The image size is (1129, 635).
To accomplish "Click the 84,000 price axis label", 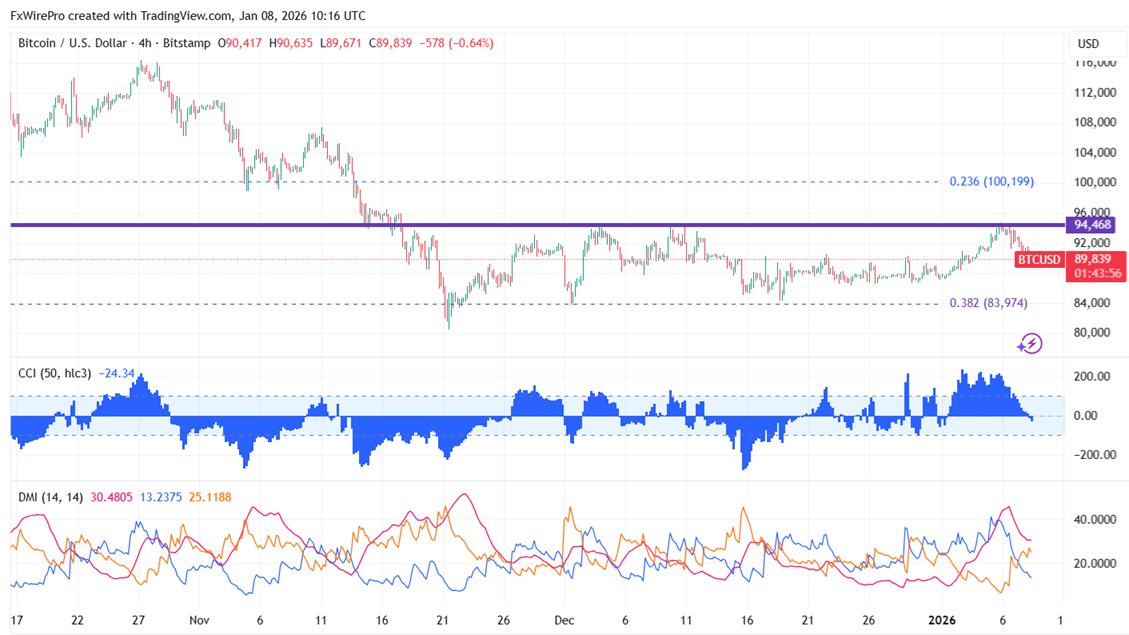I will [1092, 303].
